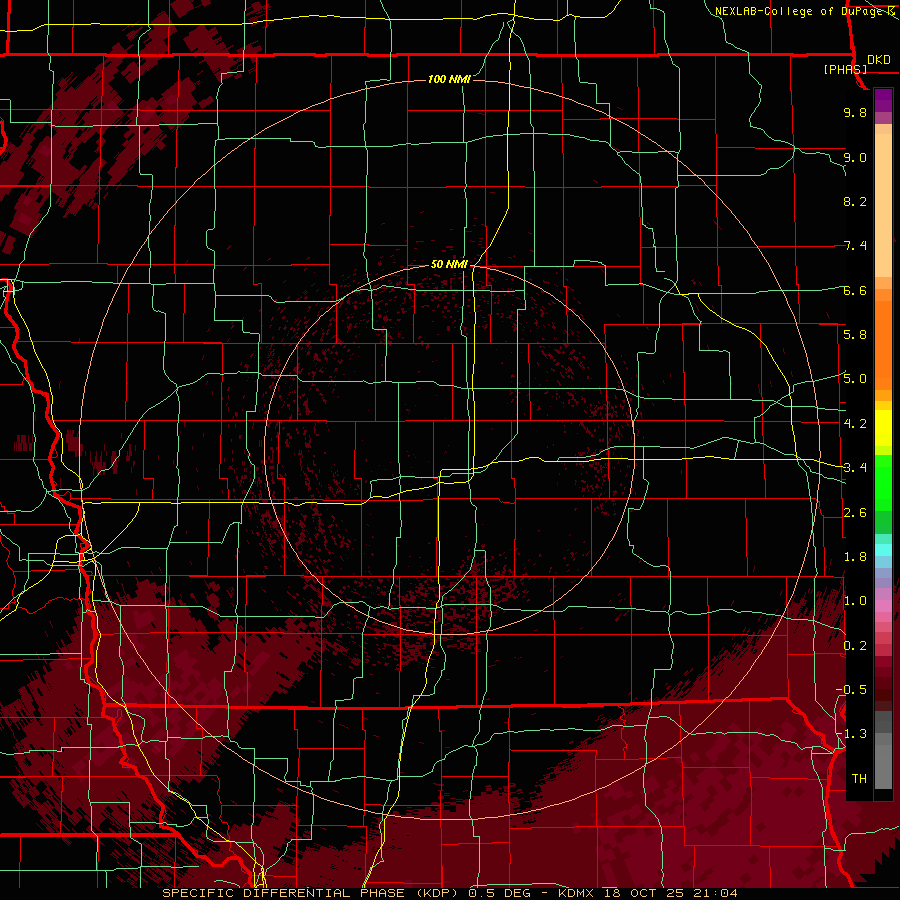This screenshot has height=900, width=900.
Task: Click the 0.2 value on the color scale
Action: (855, 645)
